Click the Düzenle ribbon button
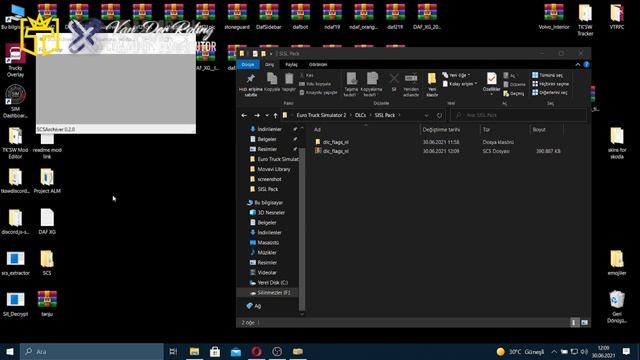Viewport: 640px width, 360px height. [514, 84]
